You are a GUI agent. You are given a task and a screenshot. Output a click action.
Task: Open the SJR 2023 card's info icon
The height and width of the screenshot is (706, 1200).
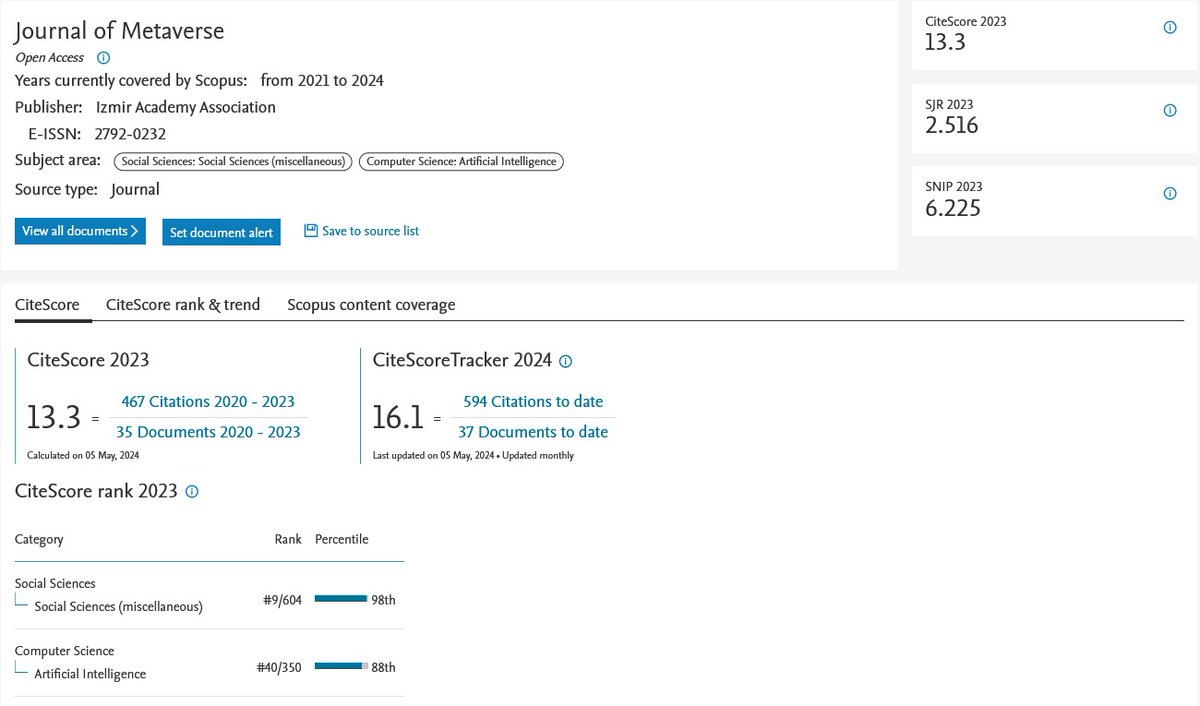click(x=1170, y=111)
